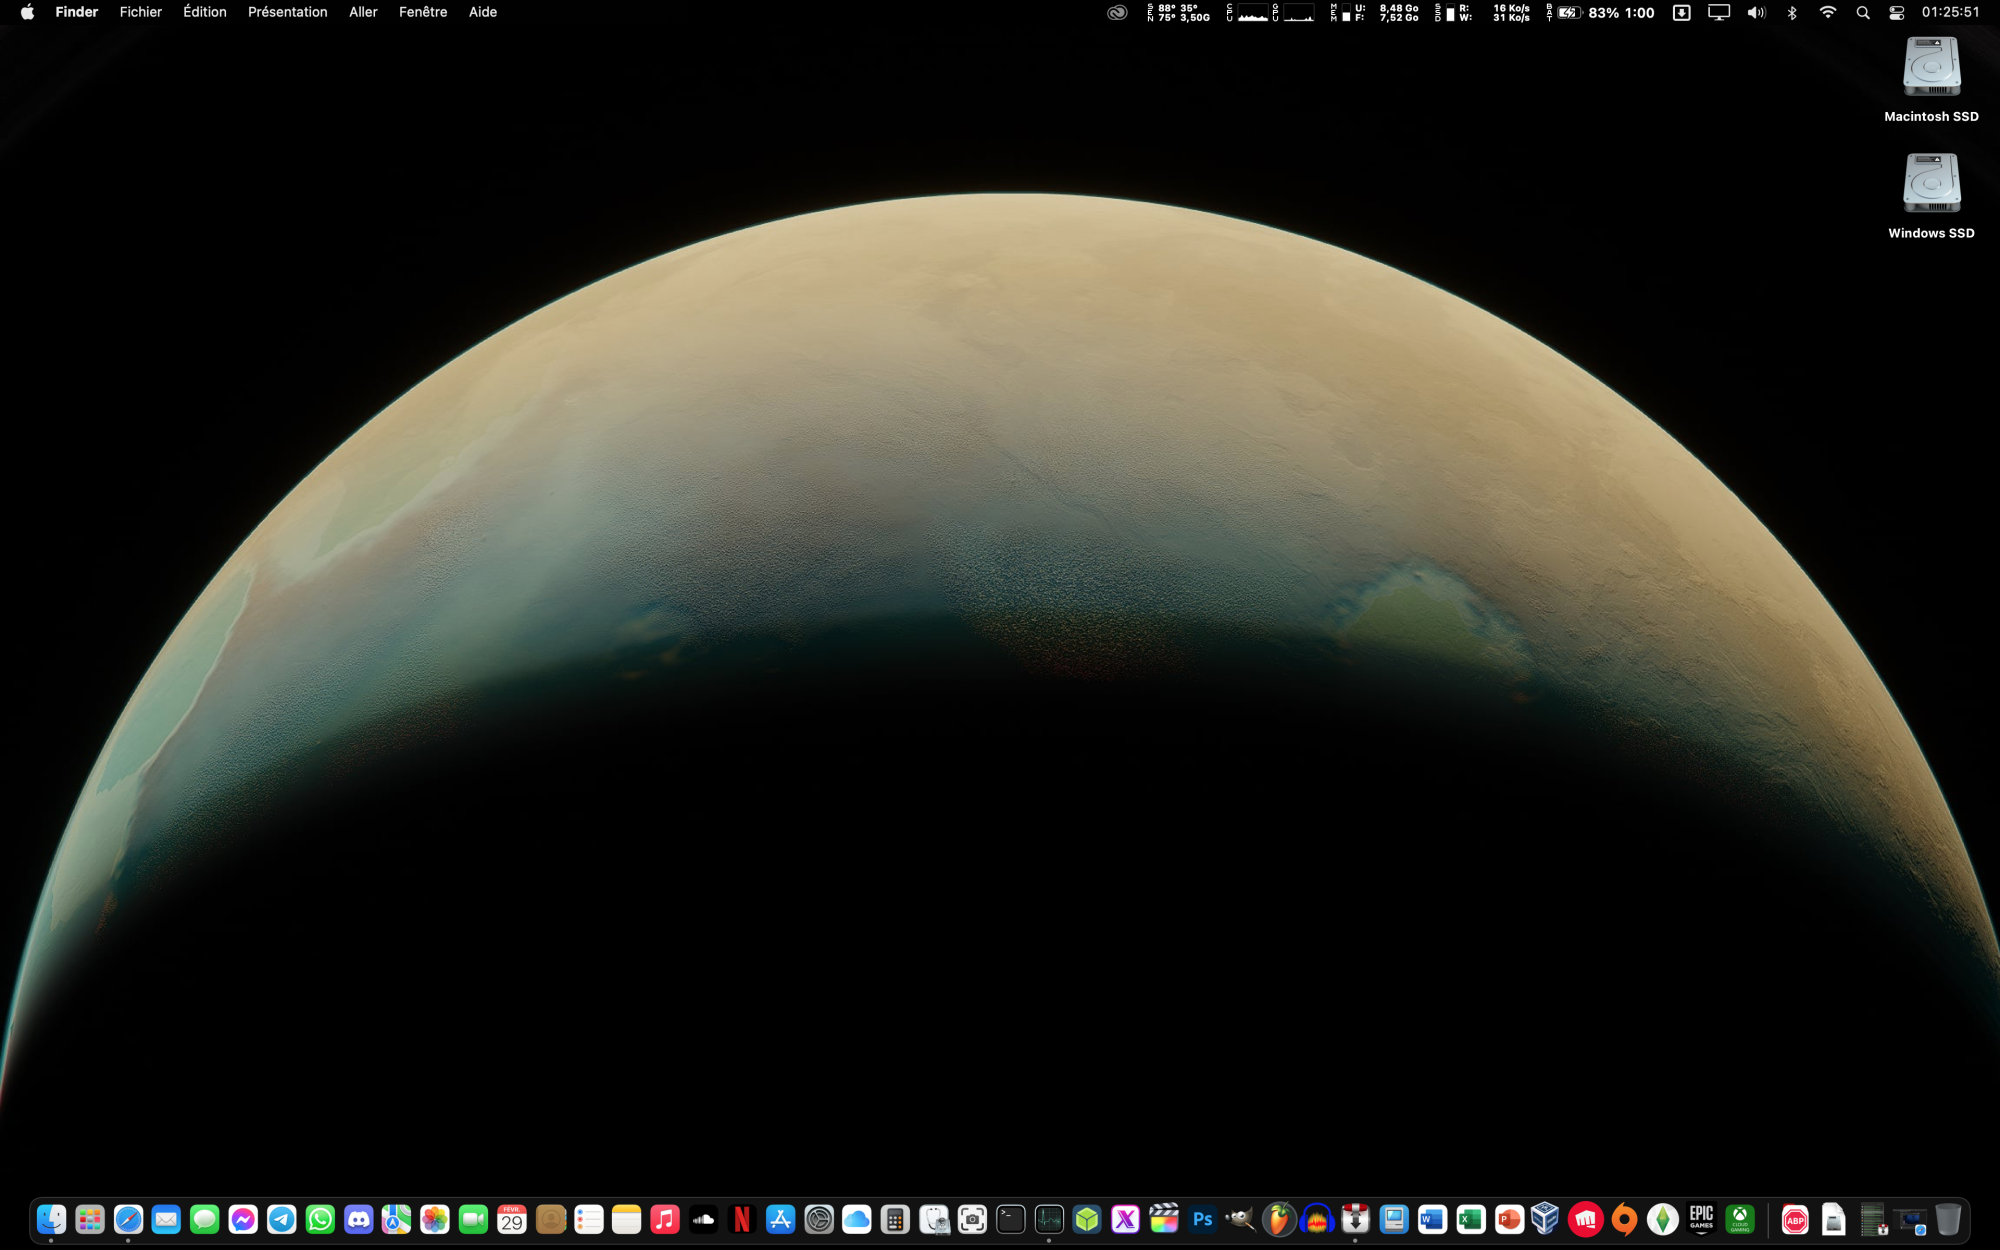Viewport: 2000px width, 1250px height.
Task: Click the download tray menu bar icon
Action: click(x=1682, y=12)
